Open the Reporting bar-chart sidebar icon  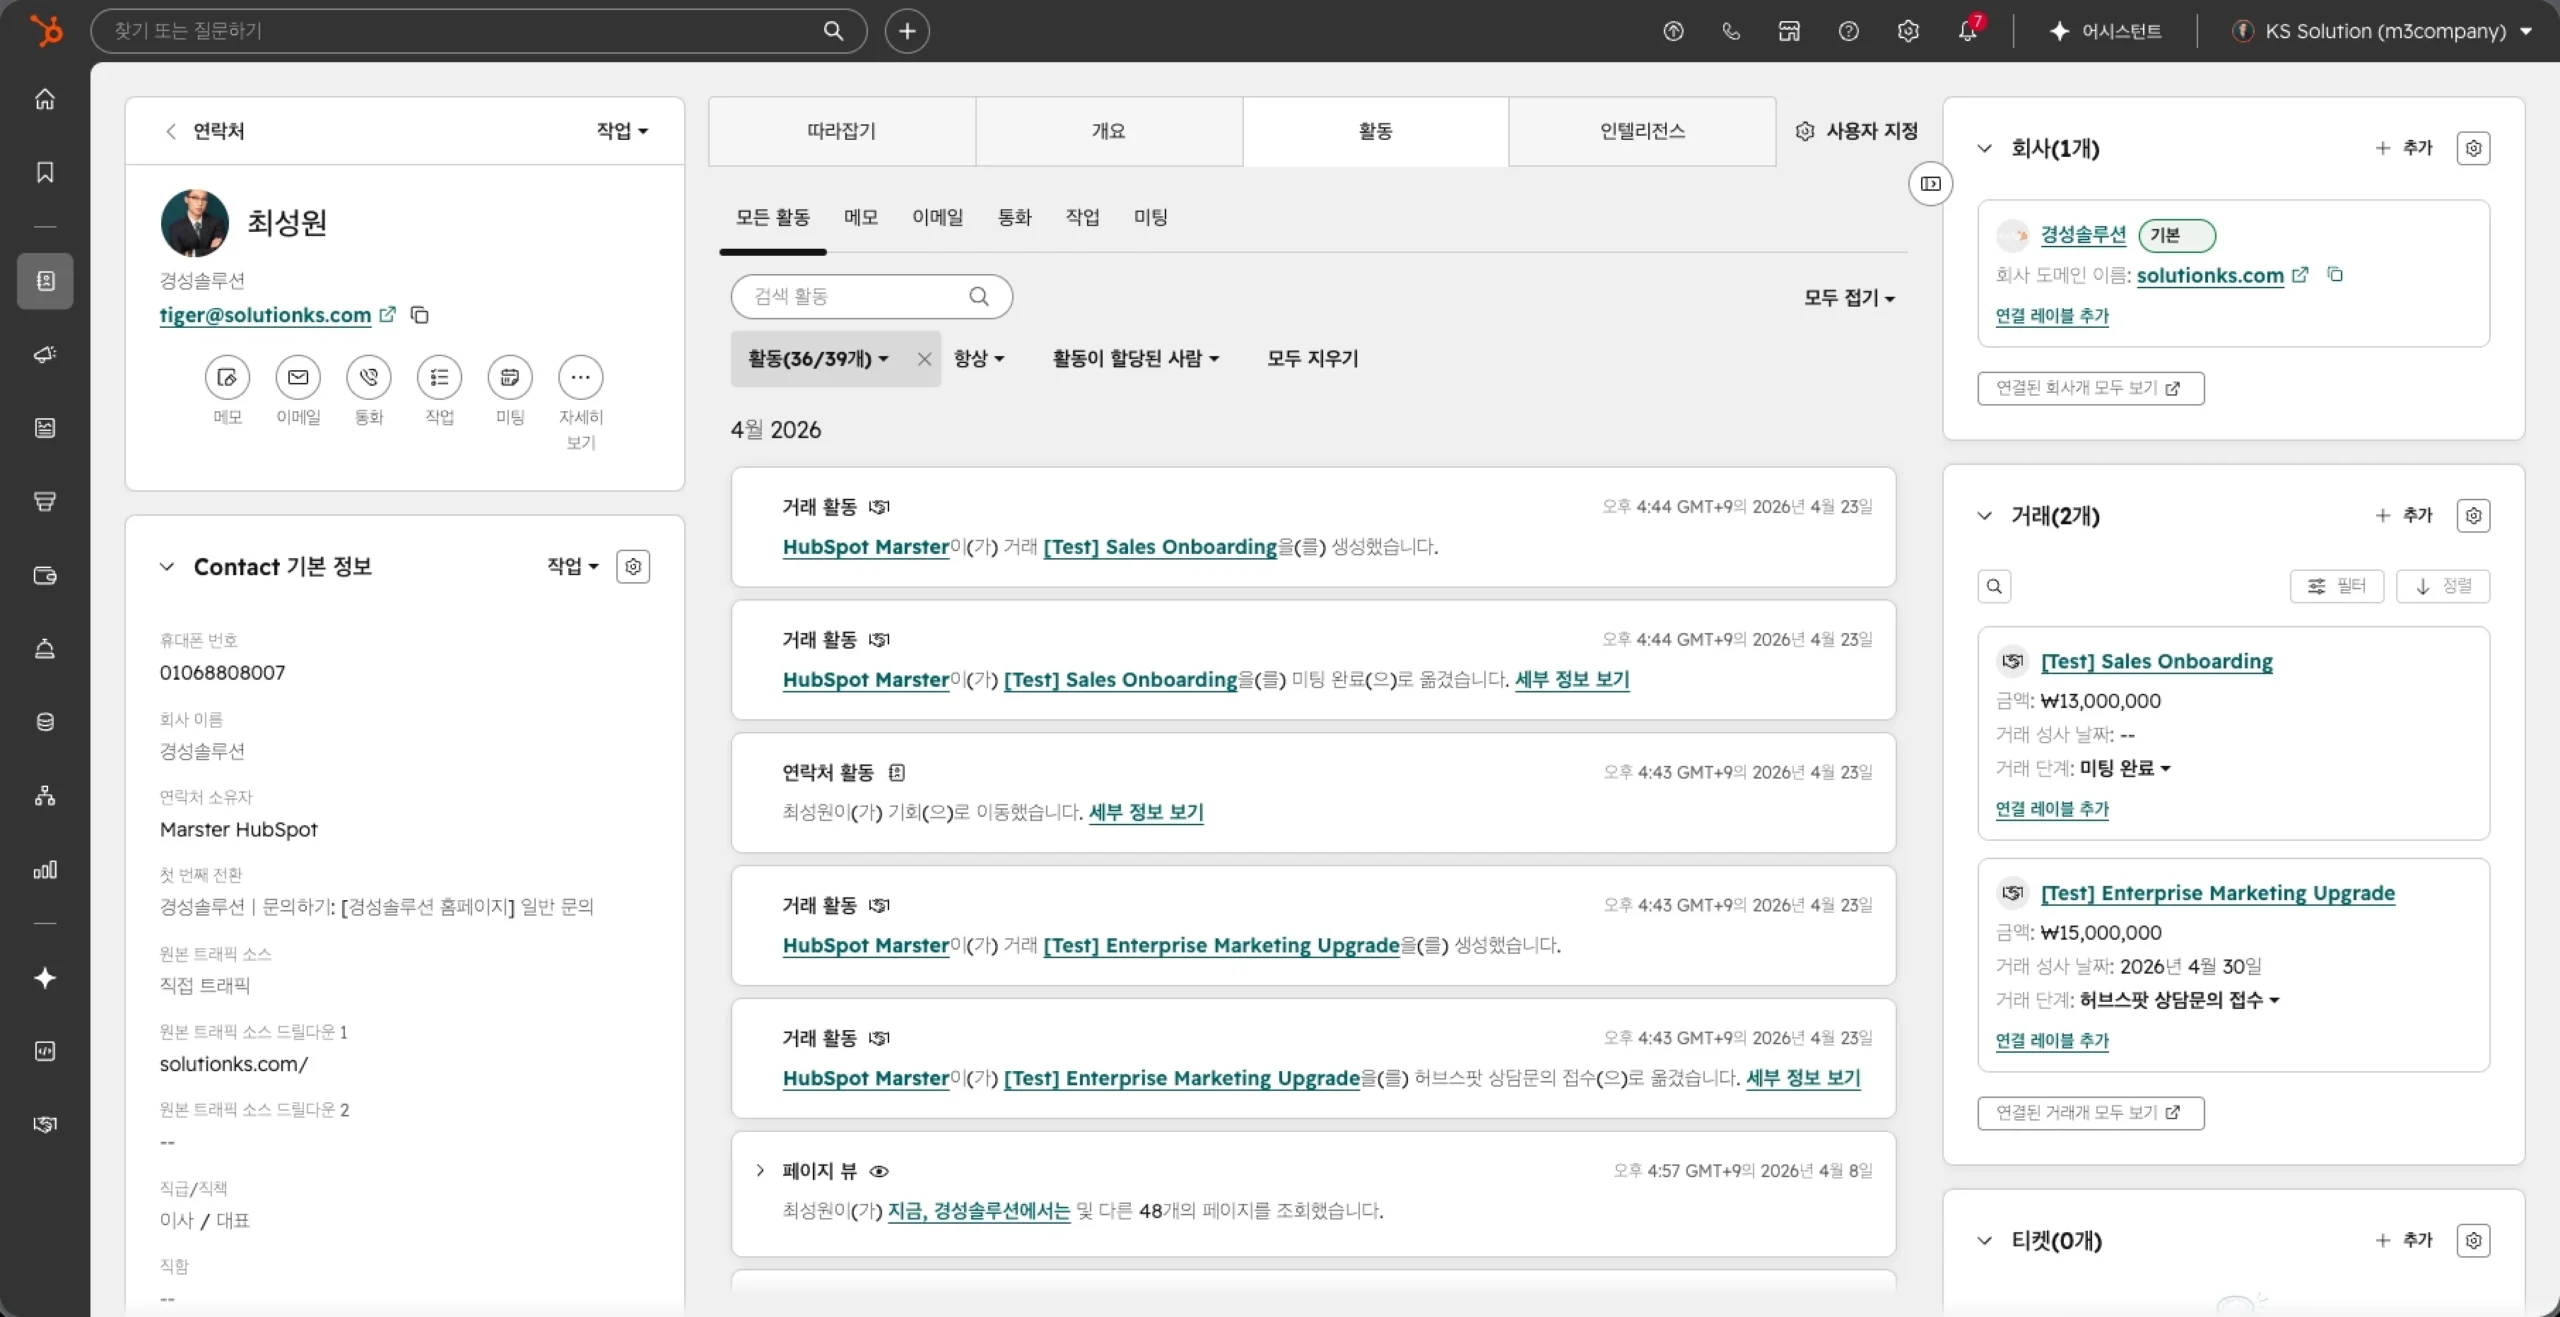45,870
